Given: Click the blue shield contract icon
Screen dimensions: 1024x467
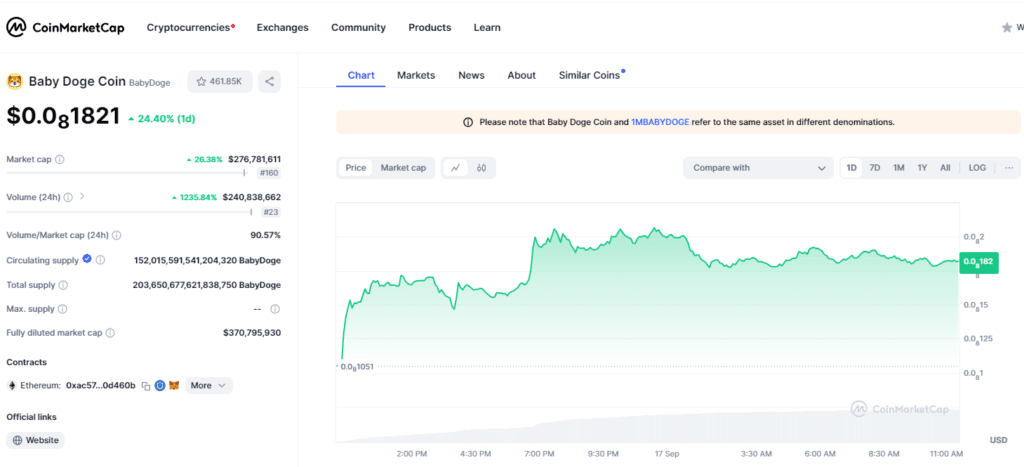Looking at the screenshot, I should coord(160,385).
